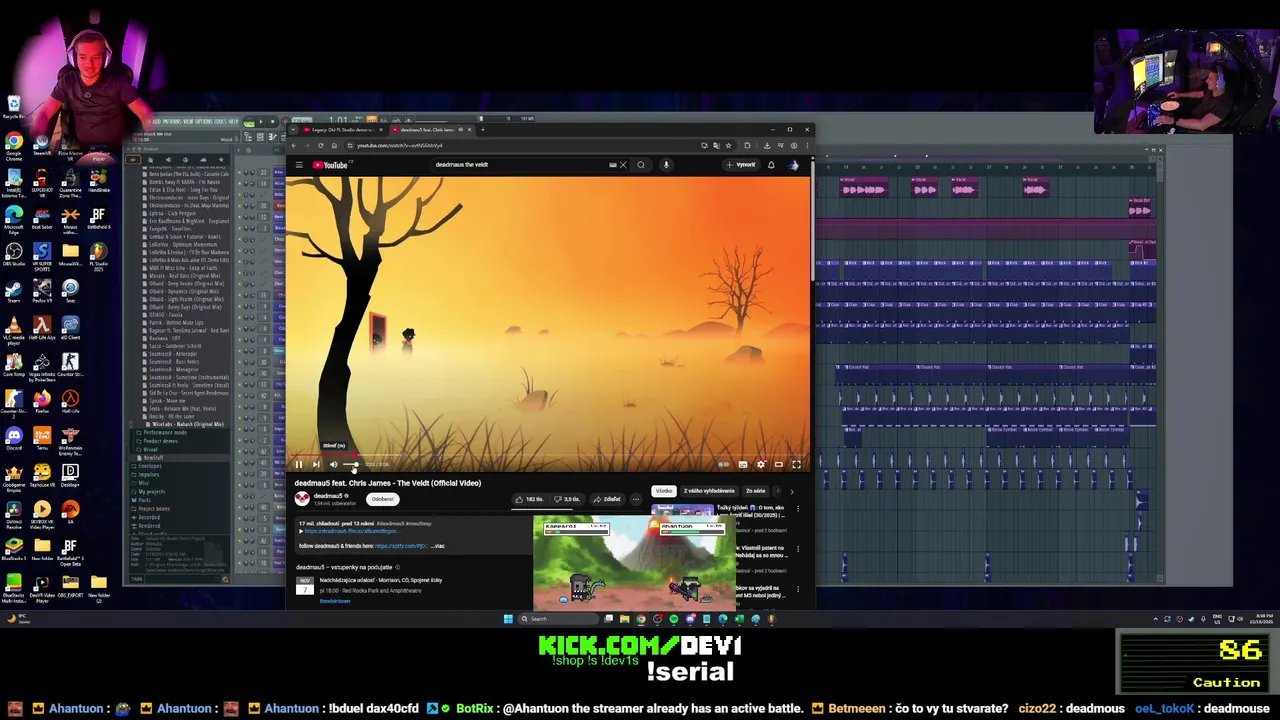
Task: Expand the Envelopes folder in the FL browser
Action: pyautogui.click(x=150, y=466)
